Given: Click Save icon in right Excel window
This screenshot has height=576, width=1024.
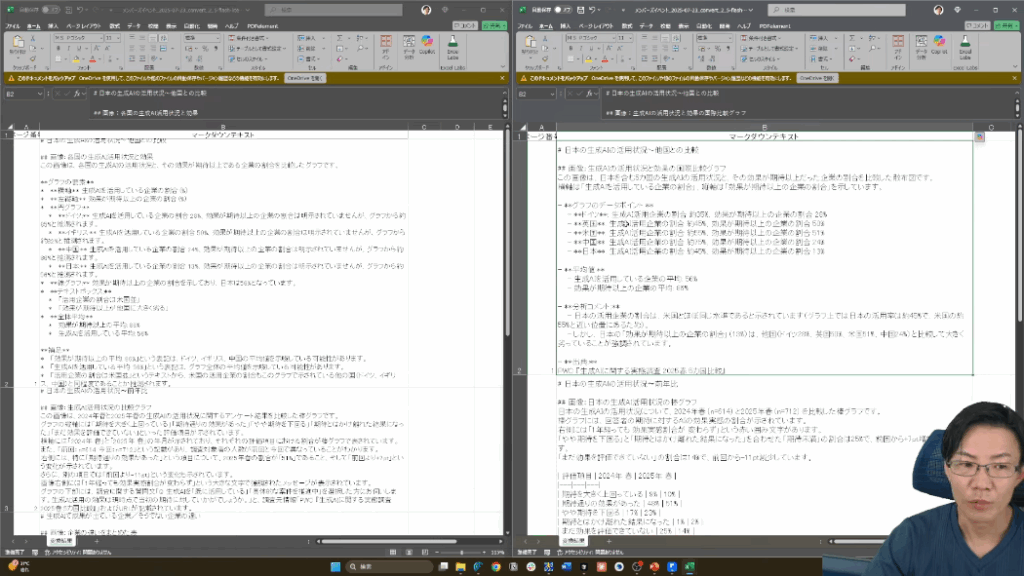Looking at the screenshot, I should coord(581,10).
